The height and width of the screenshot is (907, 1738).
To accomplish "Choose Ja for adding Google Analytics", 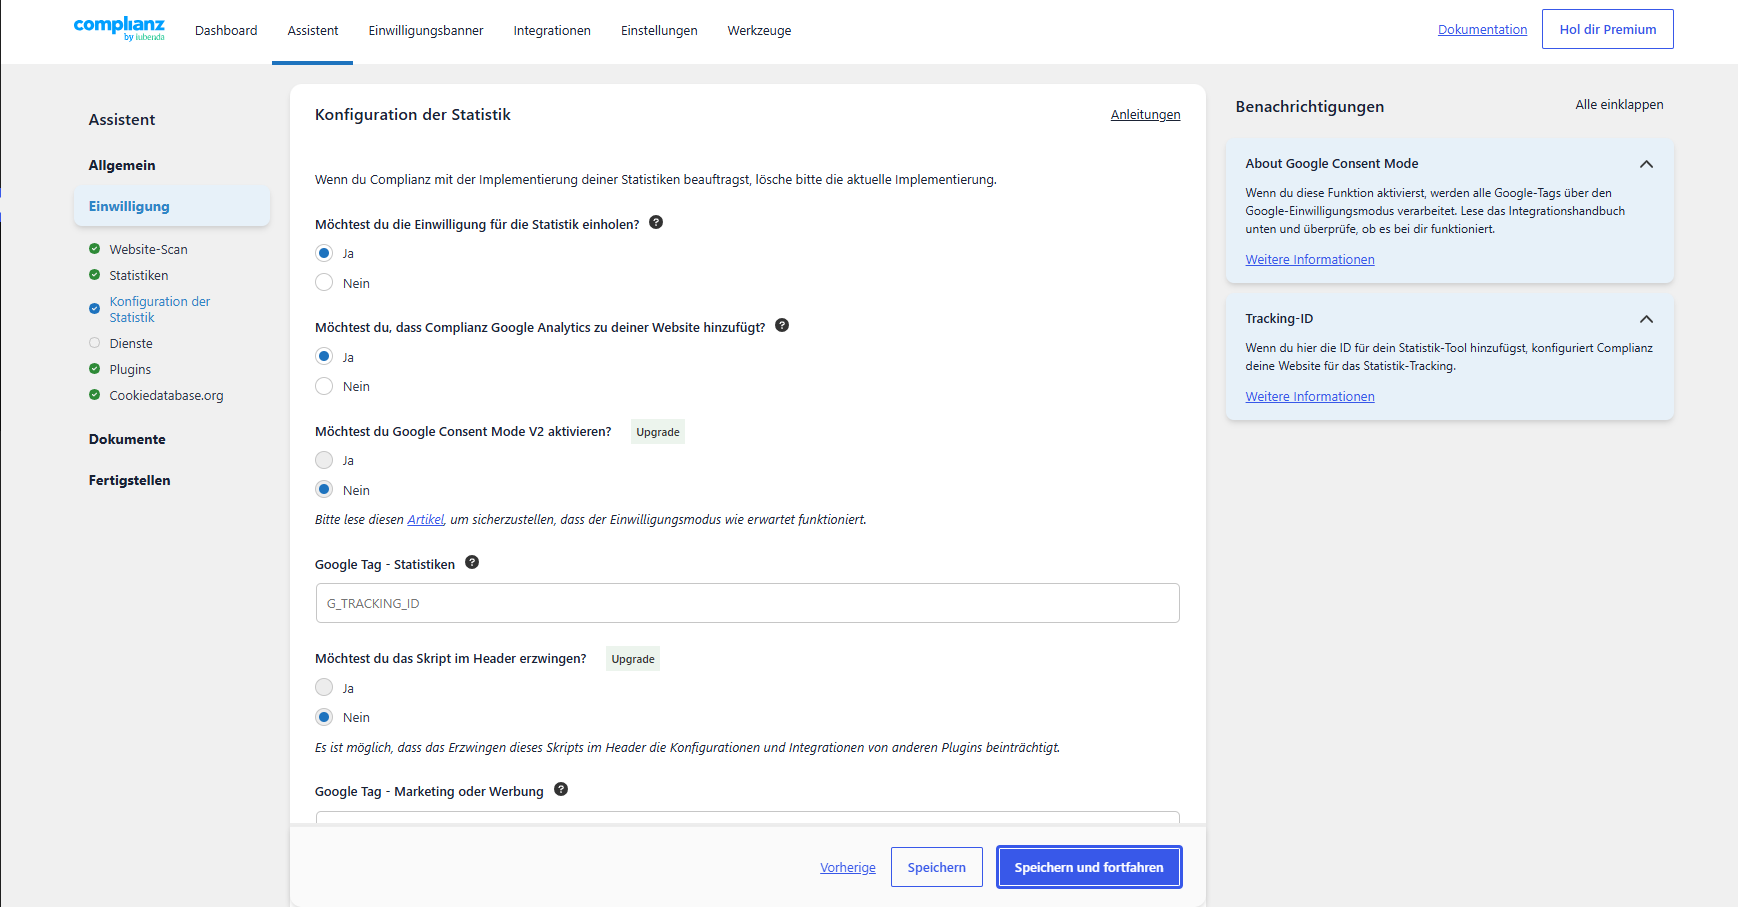I will point(324,356).
